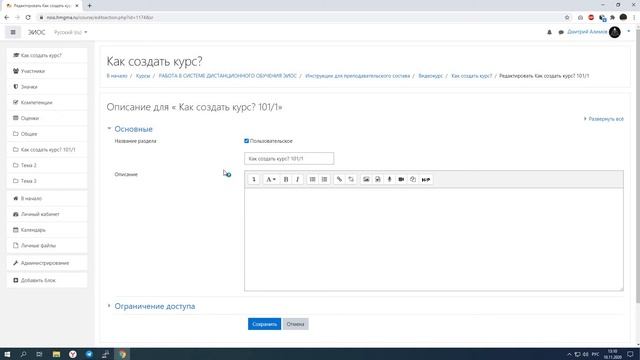Open Общее section in the sidebar

(47, 134)
